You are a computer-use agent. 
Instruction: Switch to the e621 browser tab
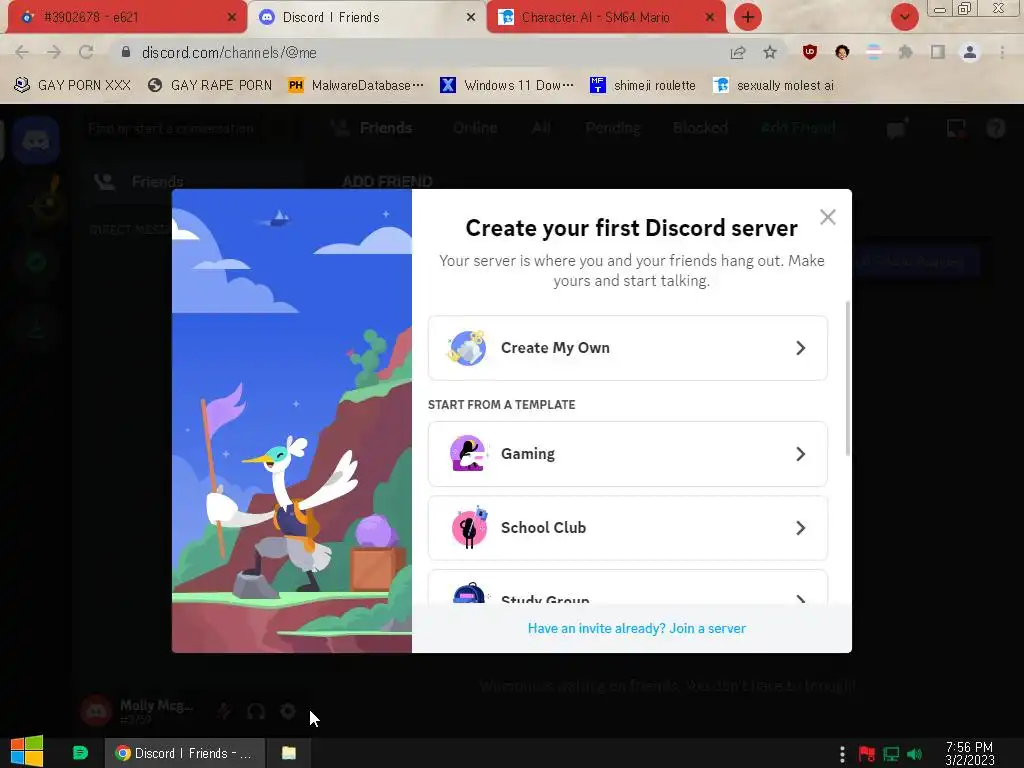point(126,17)
